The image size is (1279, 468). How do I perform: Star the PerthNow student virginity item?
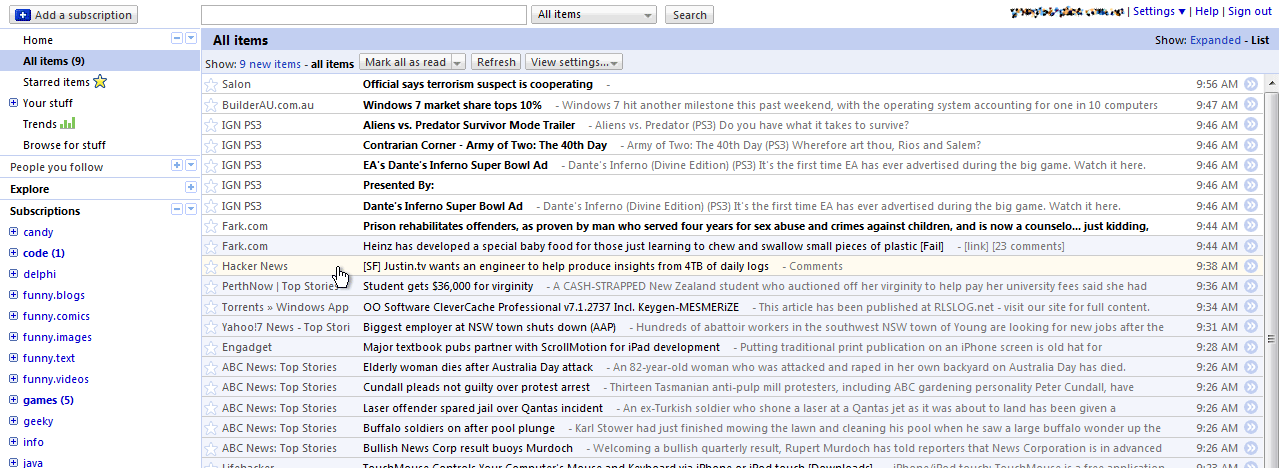[x=211, y=286]
